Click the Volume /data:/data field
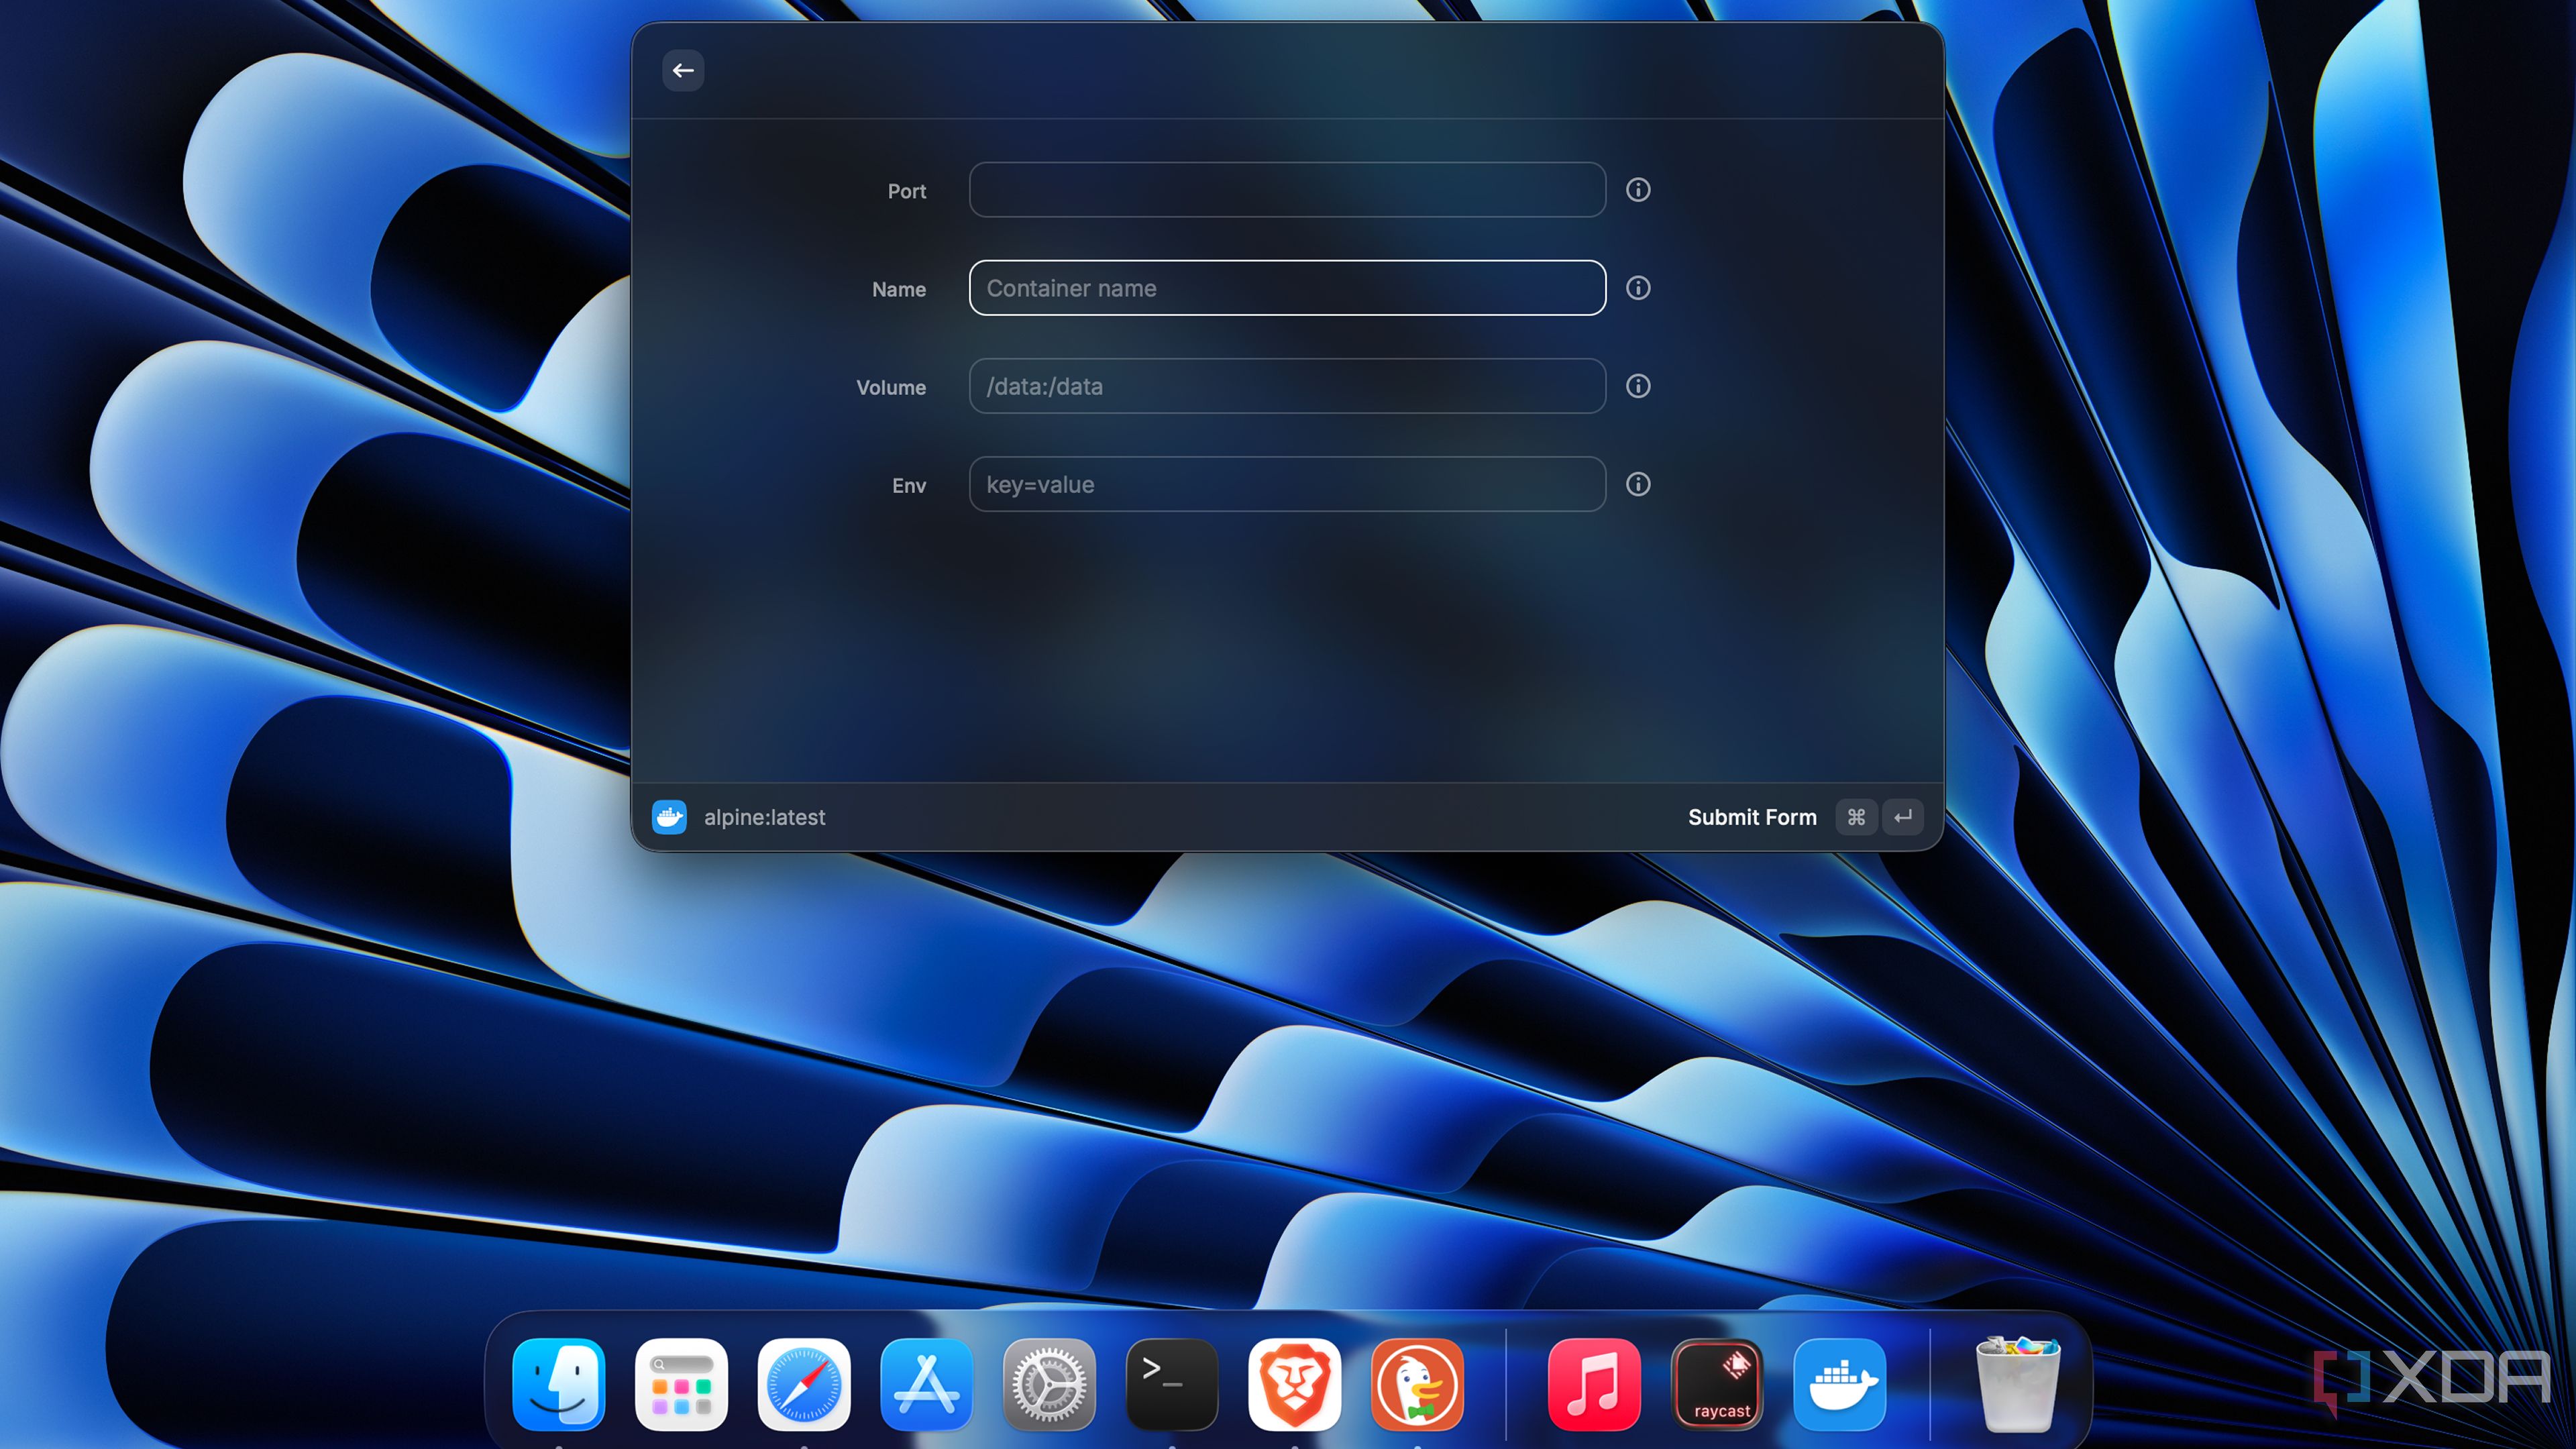The height and width of the screenshot is (1449, 2576). pyautogui.click(x=1287, y=386)
